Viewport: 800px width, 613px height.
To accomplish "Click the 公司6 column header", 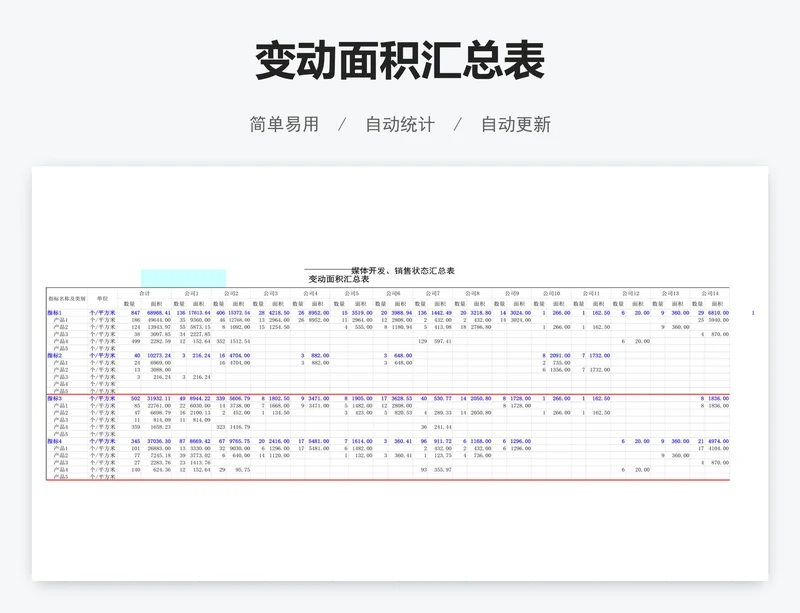I will [393, 293].
